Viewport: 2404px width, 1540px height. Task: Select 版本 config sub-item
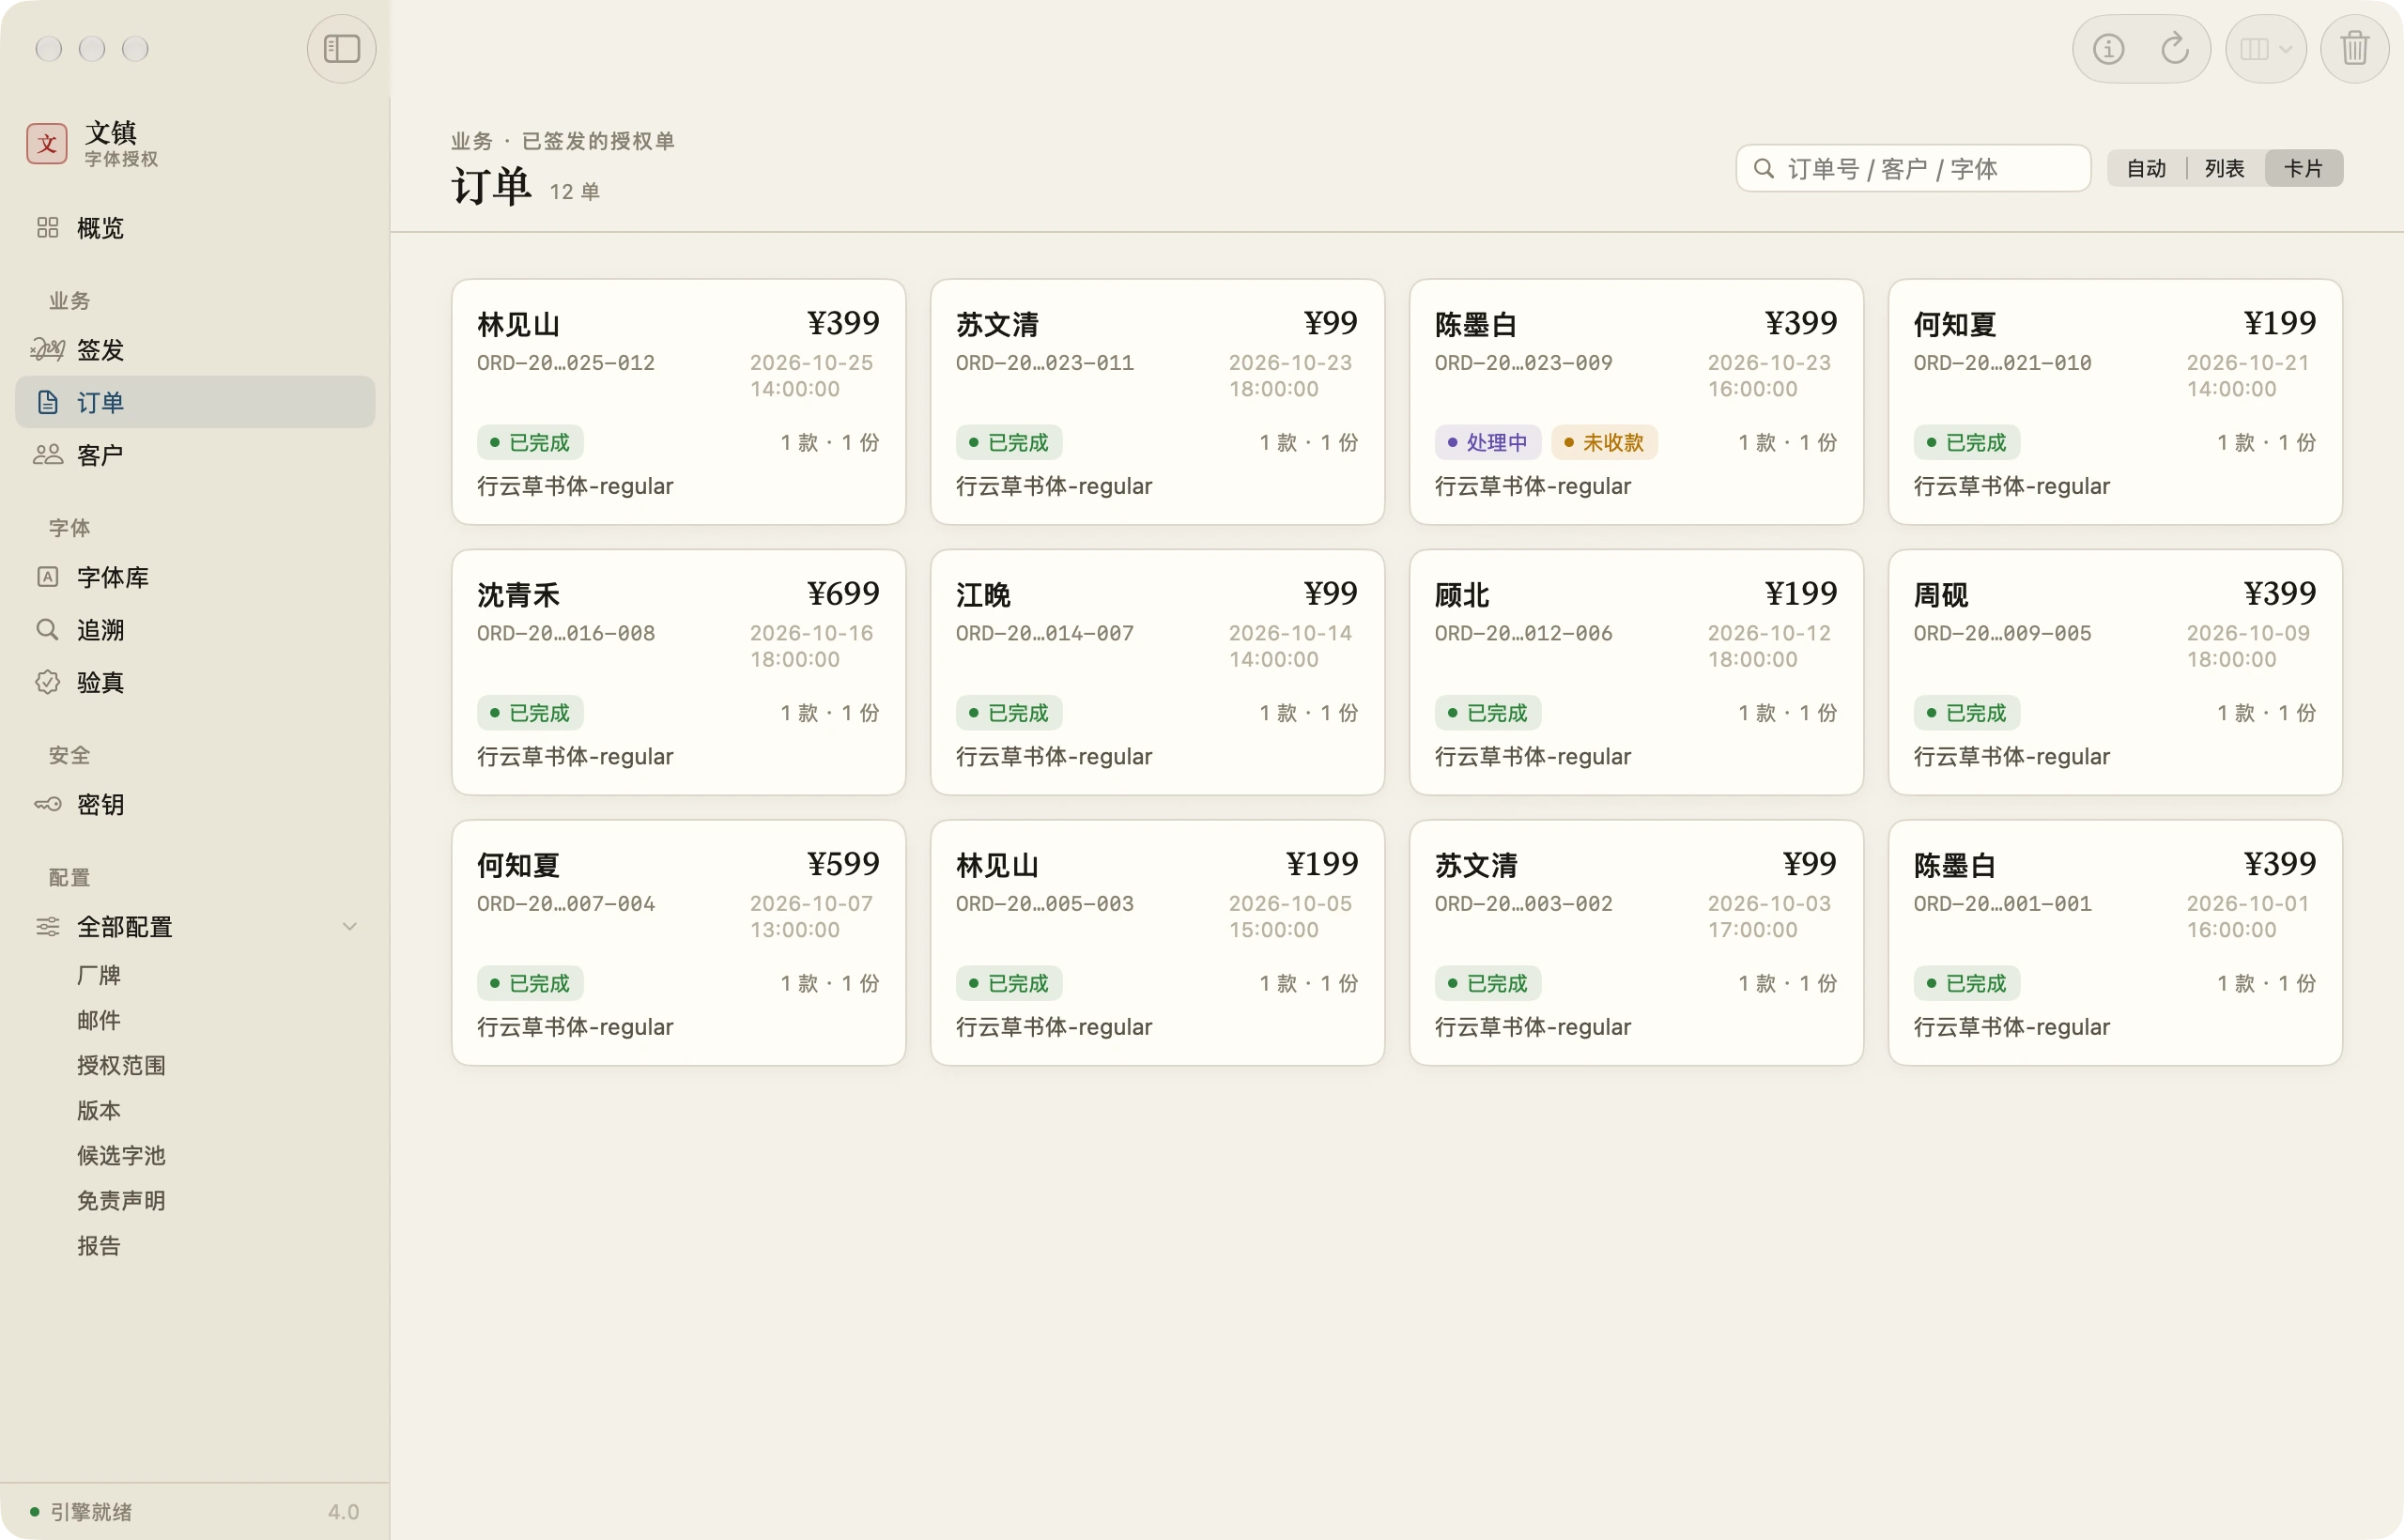[98, 1110]
